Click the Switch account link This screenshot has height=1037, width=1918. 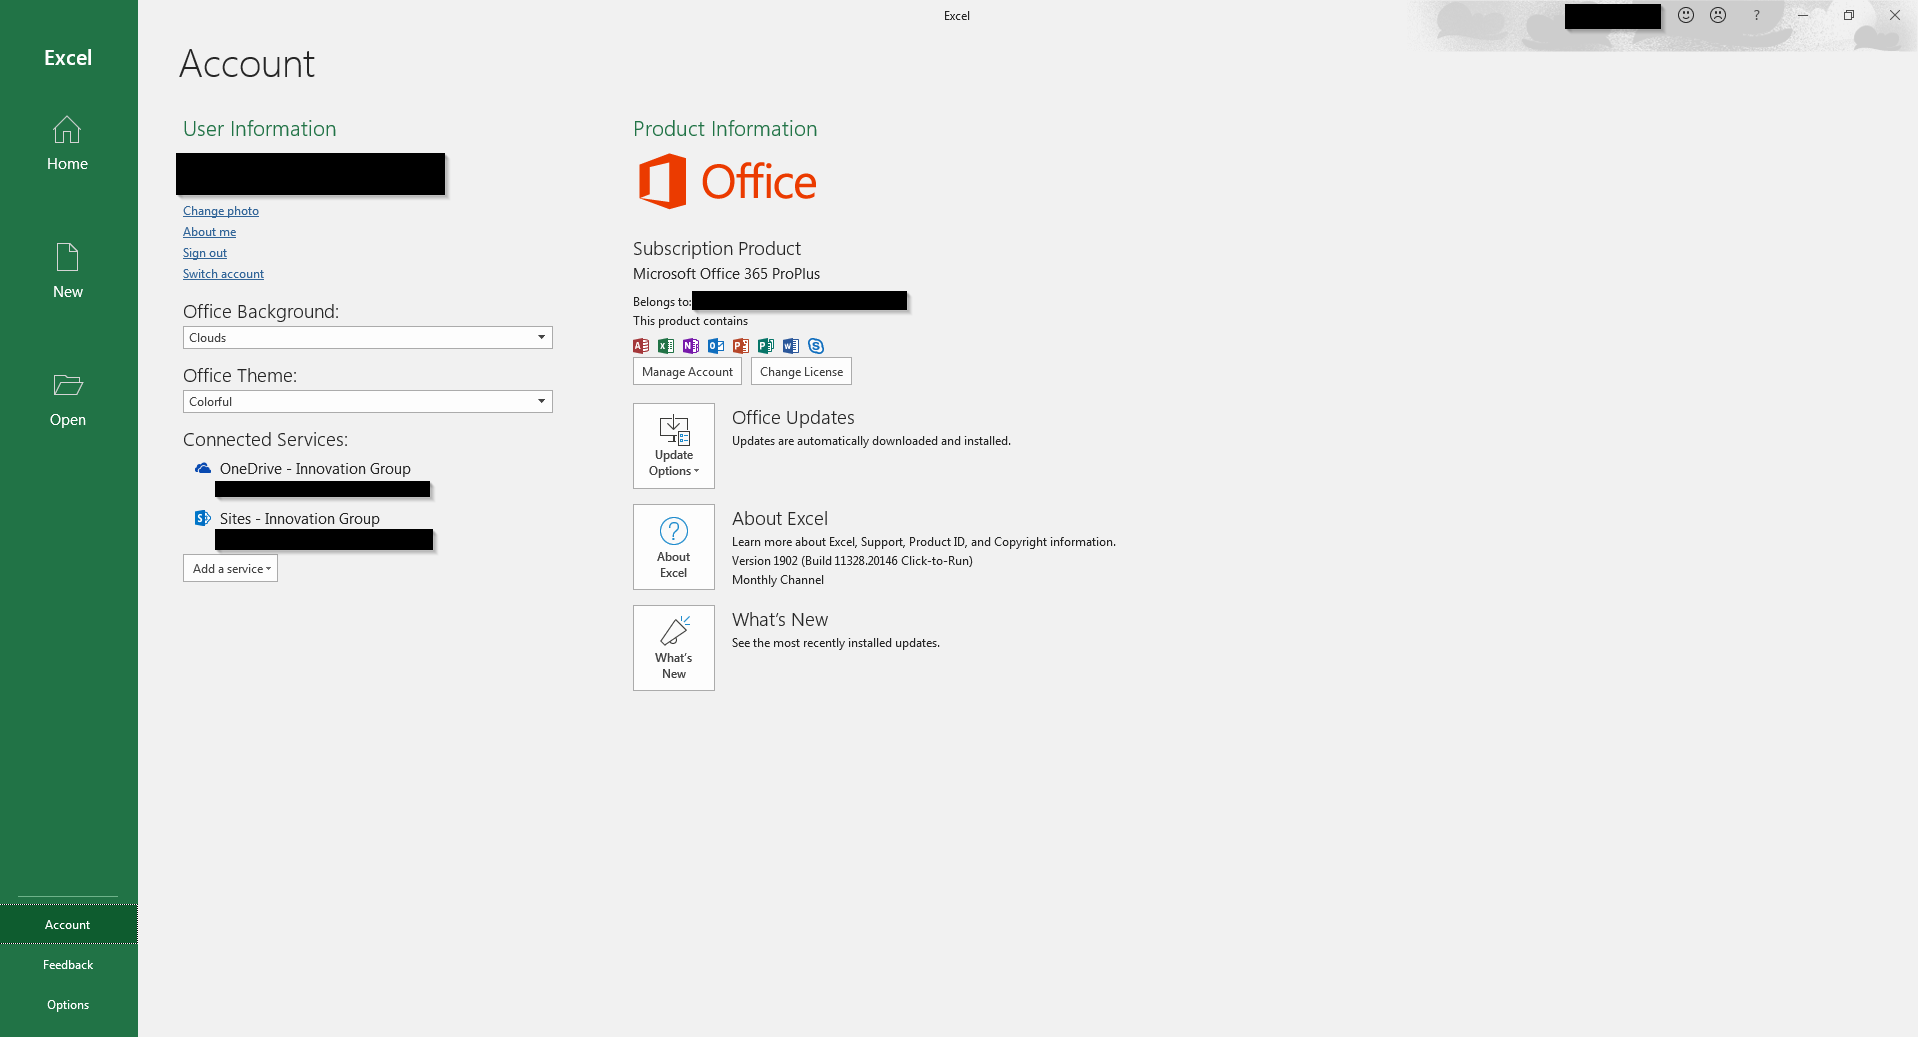point(224,274)
